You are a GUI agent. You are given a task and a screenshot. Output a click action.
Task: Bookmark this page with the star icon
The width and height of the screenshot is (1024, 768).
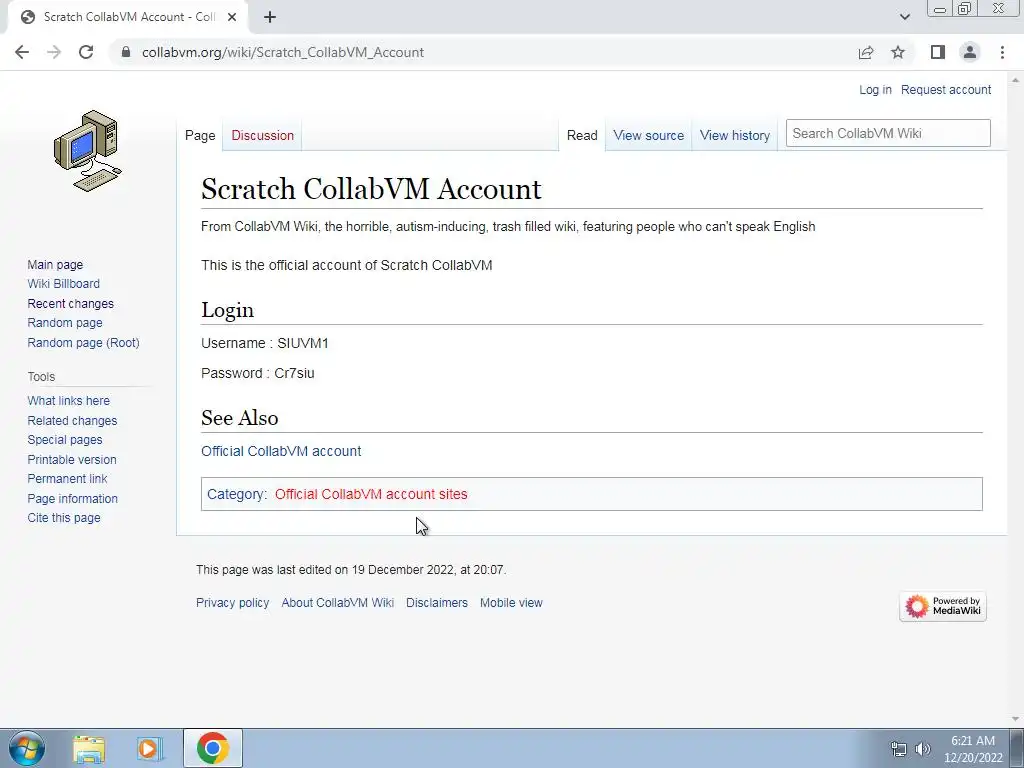point(898,52)
